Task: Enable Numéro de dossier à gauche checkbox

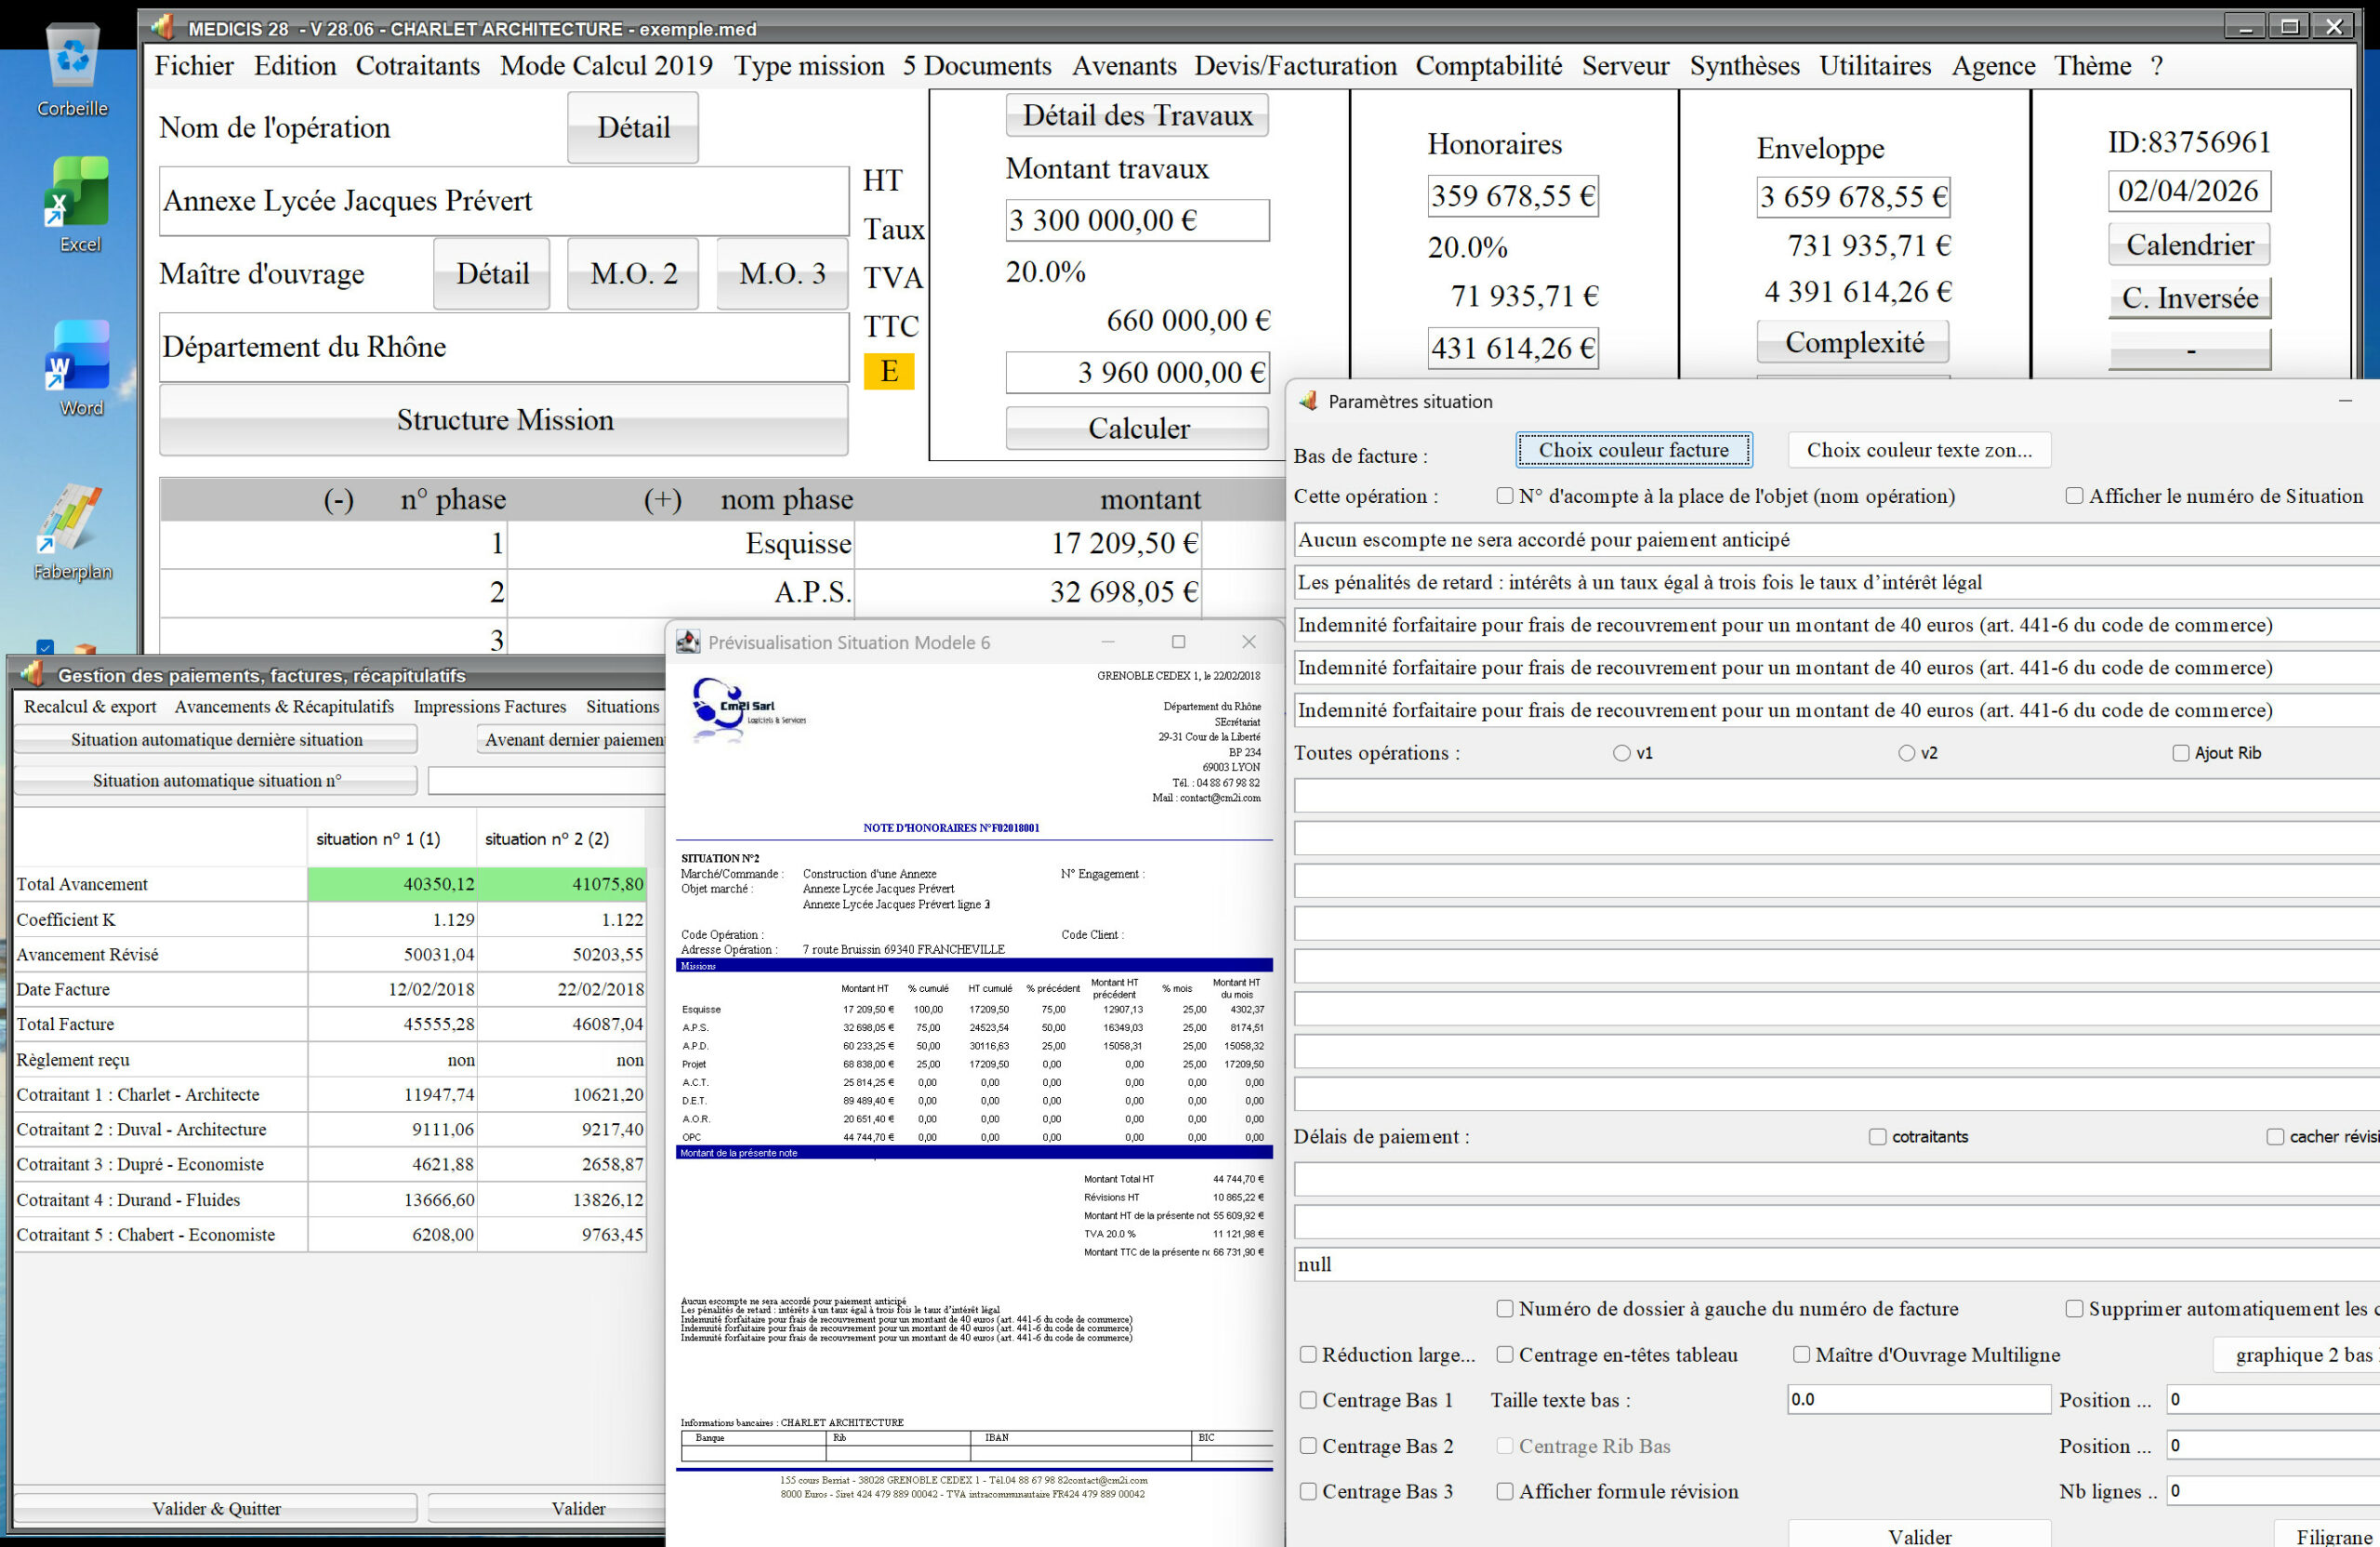Action: pyautogui.click(x=1504, y=1309)
